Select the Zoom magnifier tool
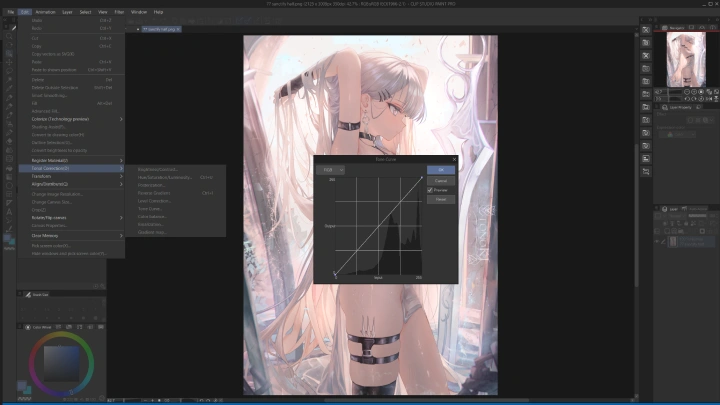 (x=9, y=36)
